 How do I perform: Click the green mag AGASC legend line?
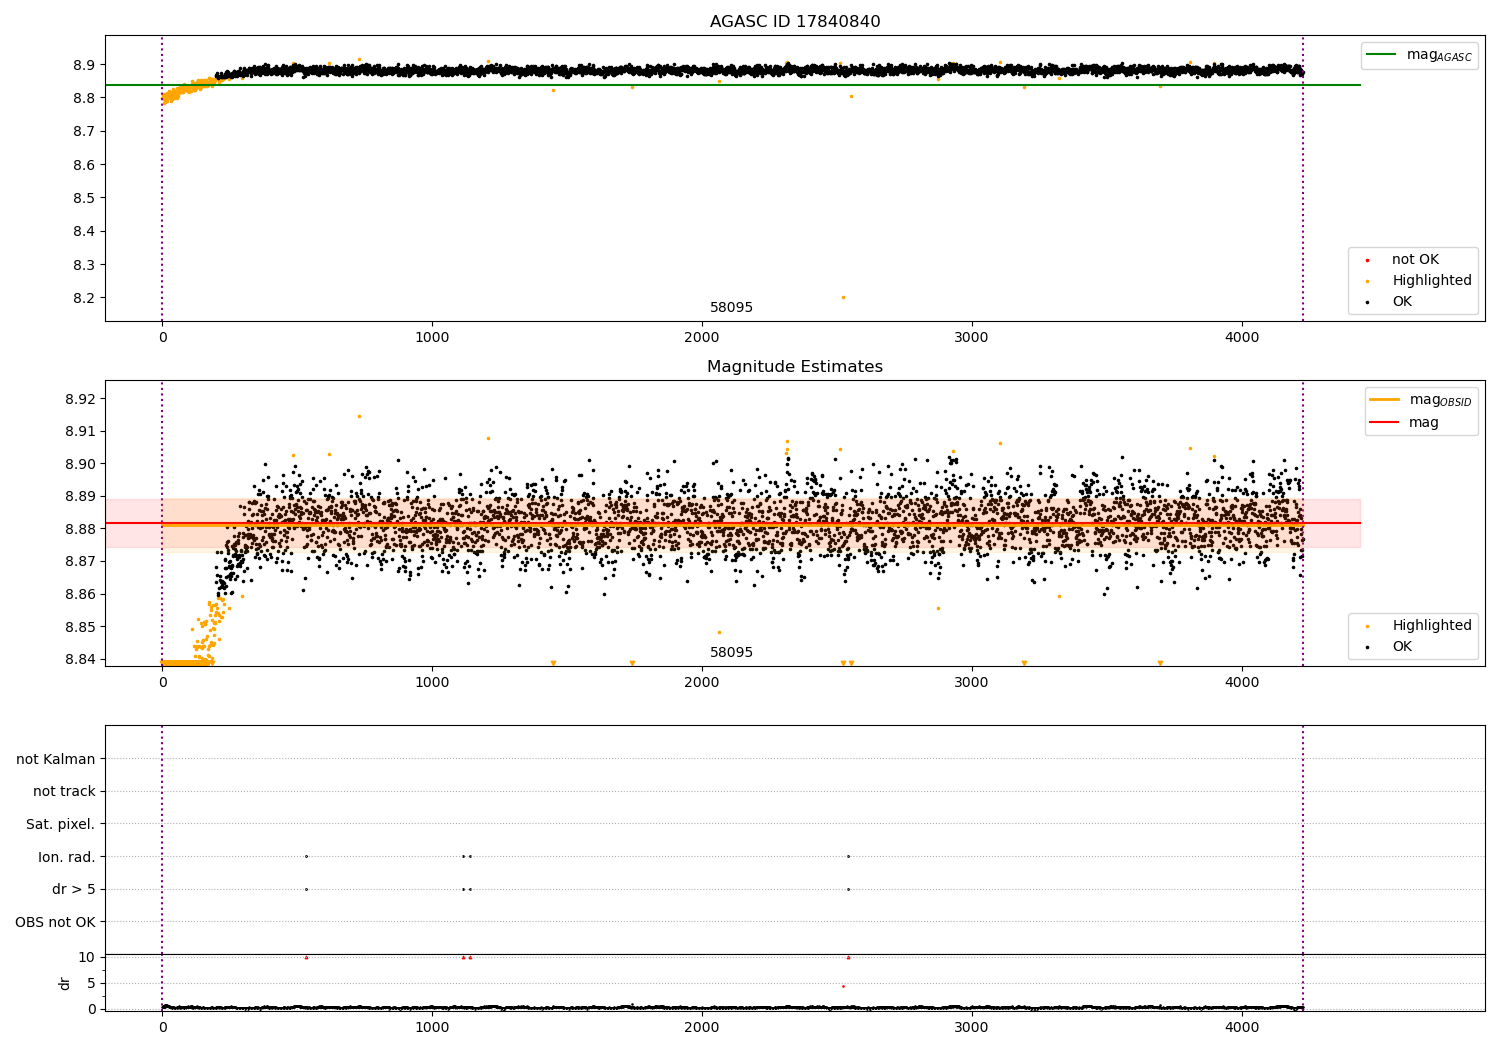coord(1381,55)
